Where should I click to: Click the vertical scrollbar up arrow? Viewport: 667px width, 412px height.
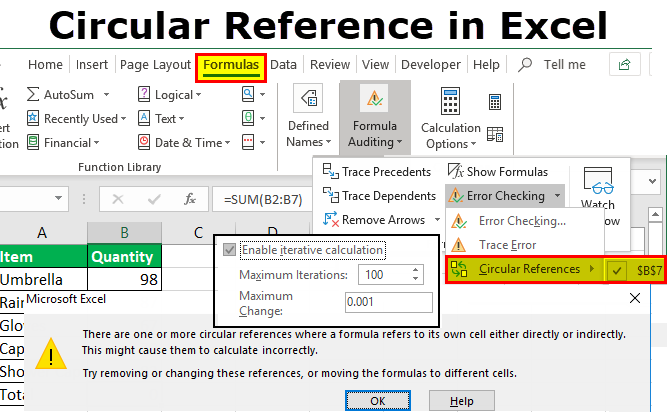[x=656, y=214]
